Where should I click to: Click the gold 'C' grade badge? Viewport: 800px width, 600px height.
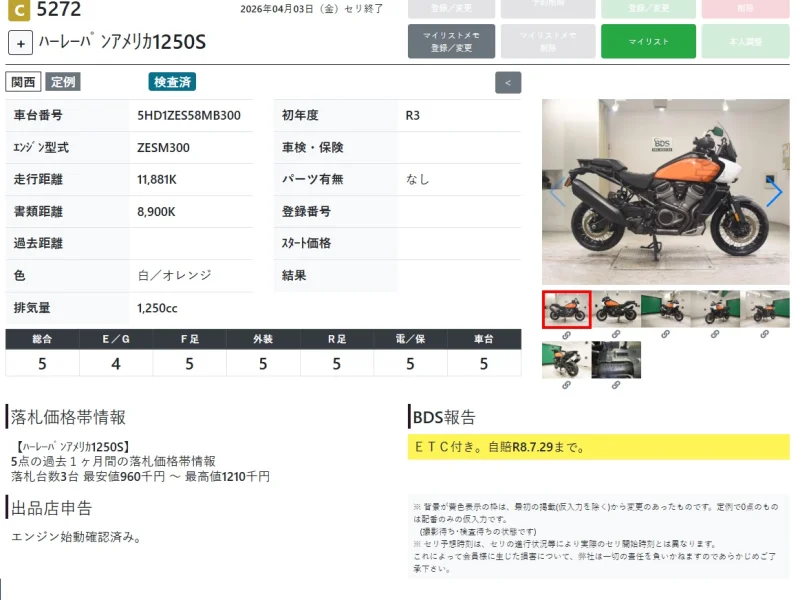[x=19, y=10]
